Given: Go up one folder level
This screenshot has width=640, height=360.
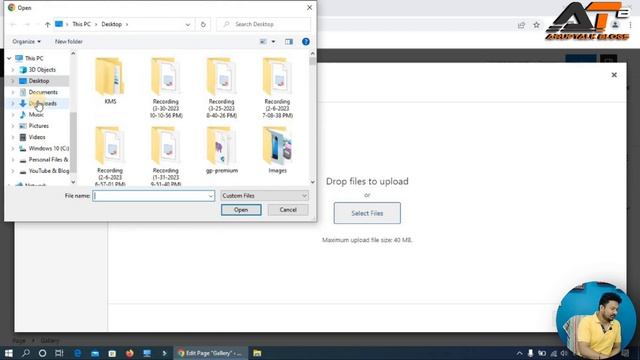Looking at the screenshot, I should pyautogui.click(x=47, y=24).
